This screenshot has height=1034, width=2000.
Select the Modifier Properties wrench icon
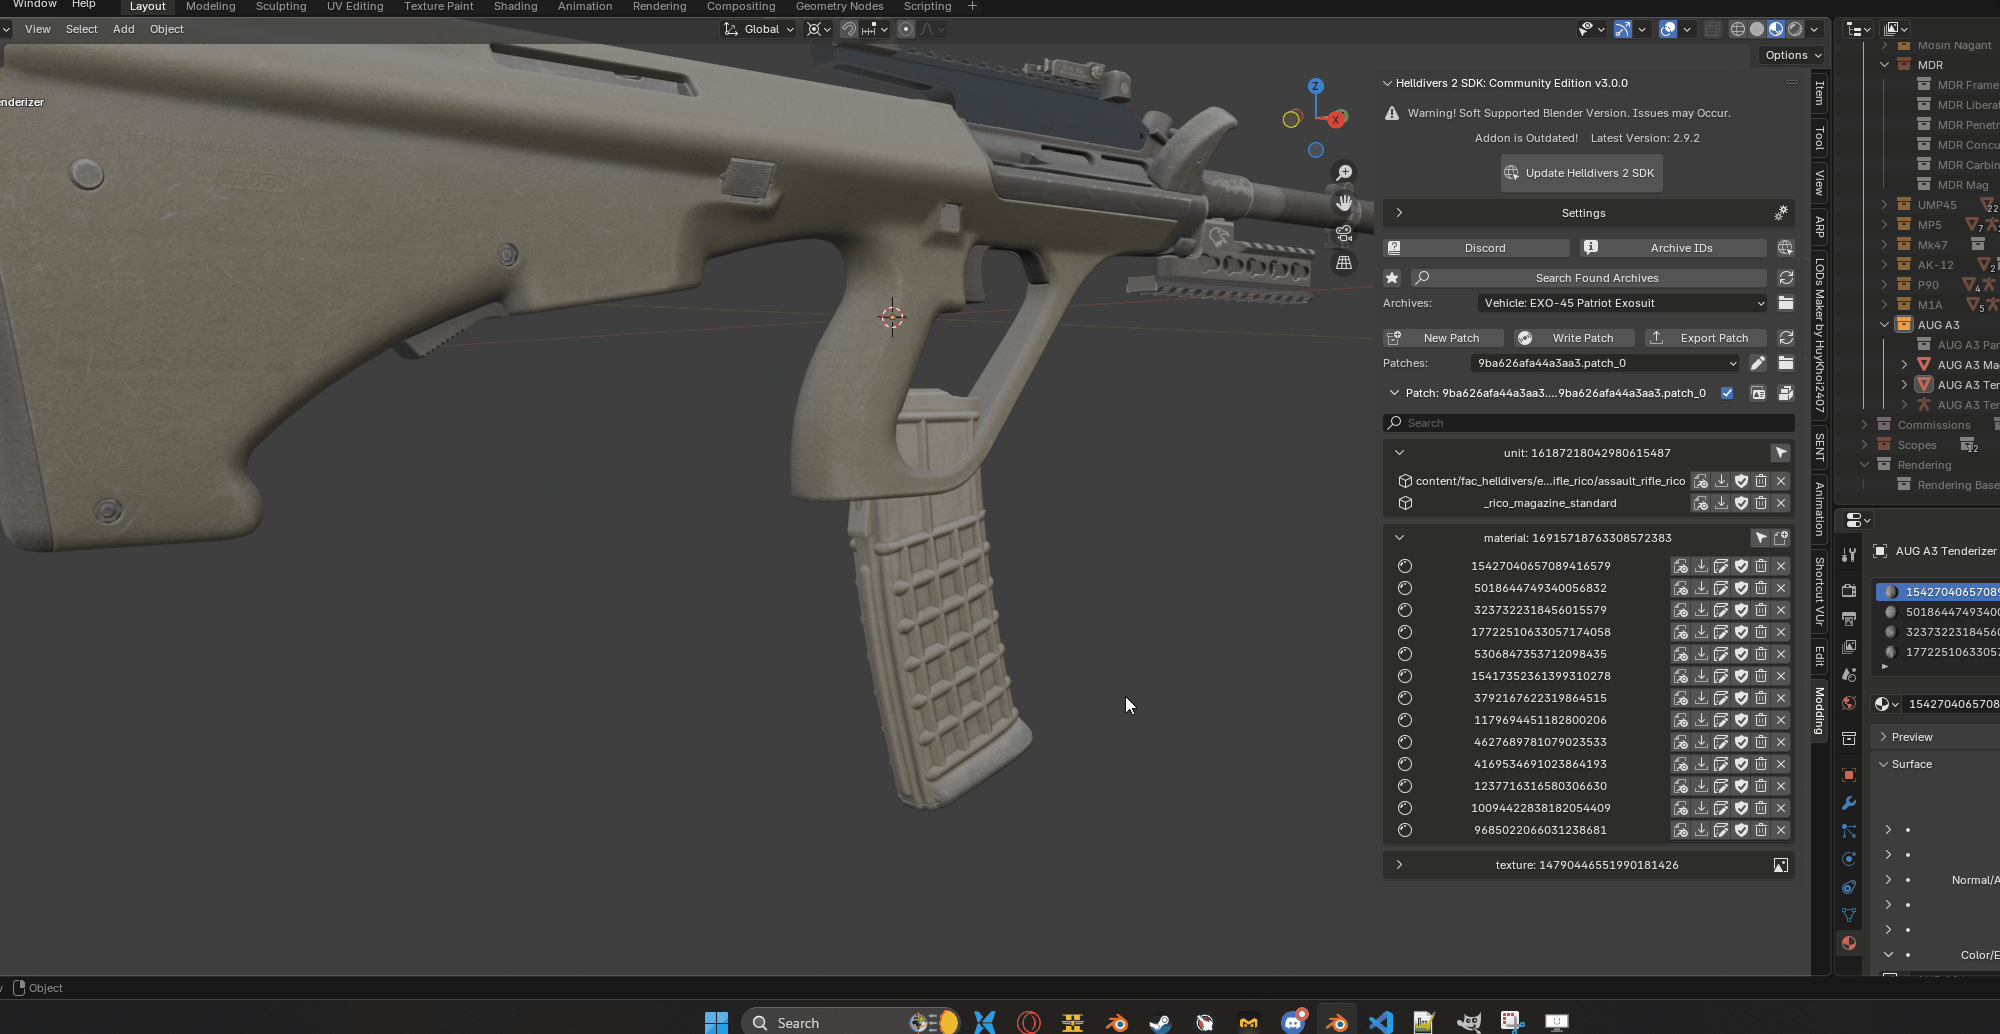[1849, 803]
